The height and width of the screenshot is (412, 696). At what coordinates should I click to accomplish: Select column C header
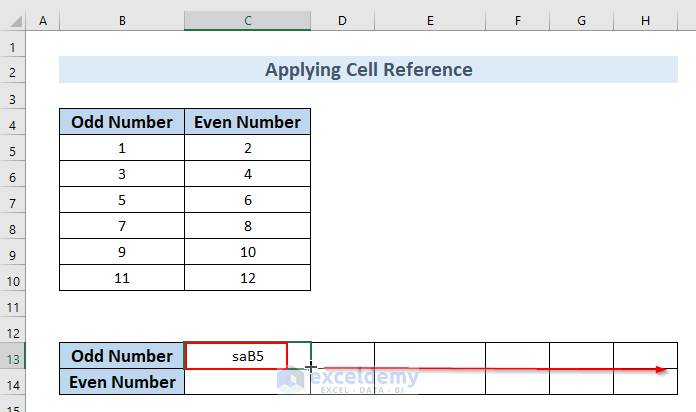247,20
